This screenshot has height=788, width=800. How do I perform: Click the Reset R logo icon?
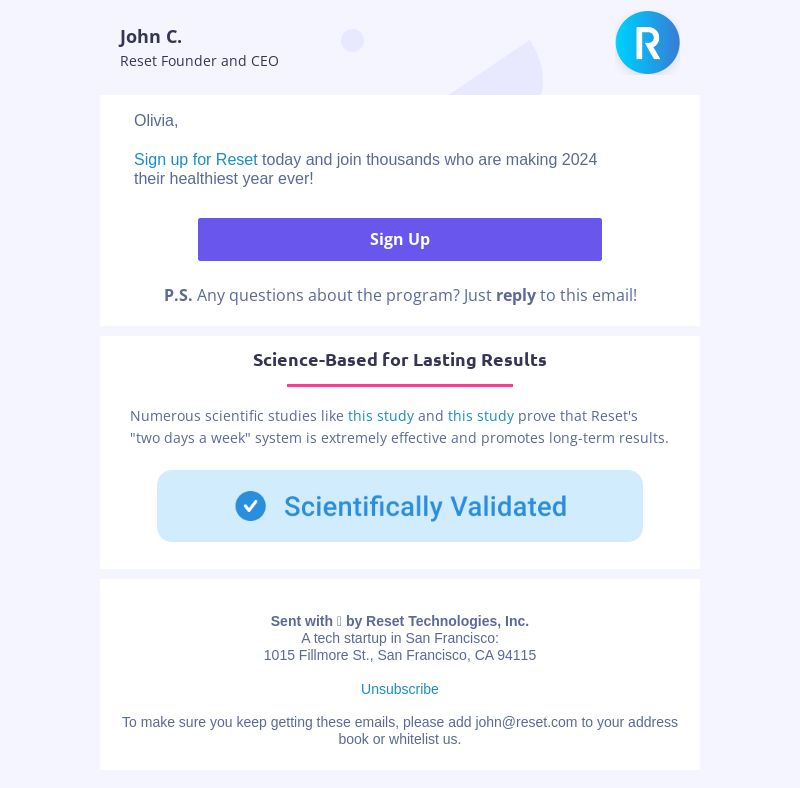click(x=647, y=42)
